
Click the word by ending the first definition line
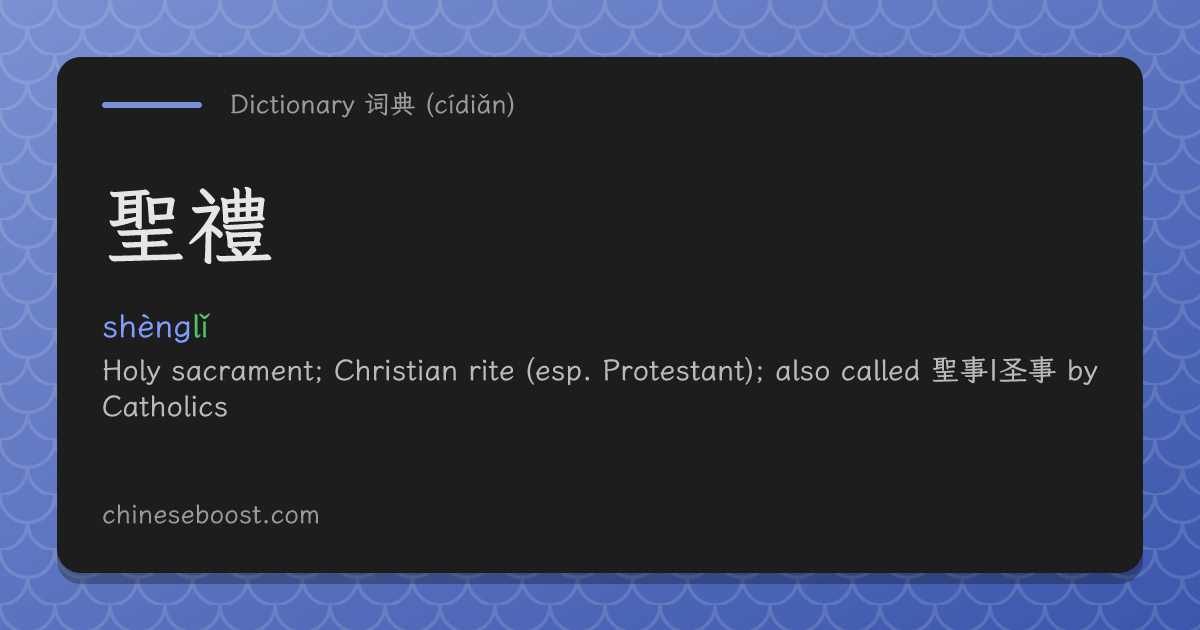(x=1082, y=372)
